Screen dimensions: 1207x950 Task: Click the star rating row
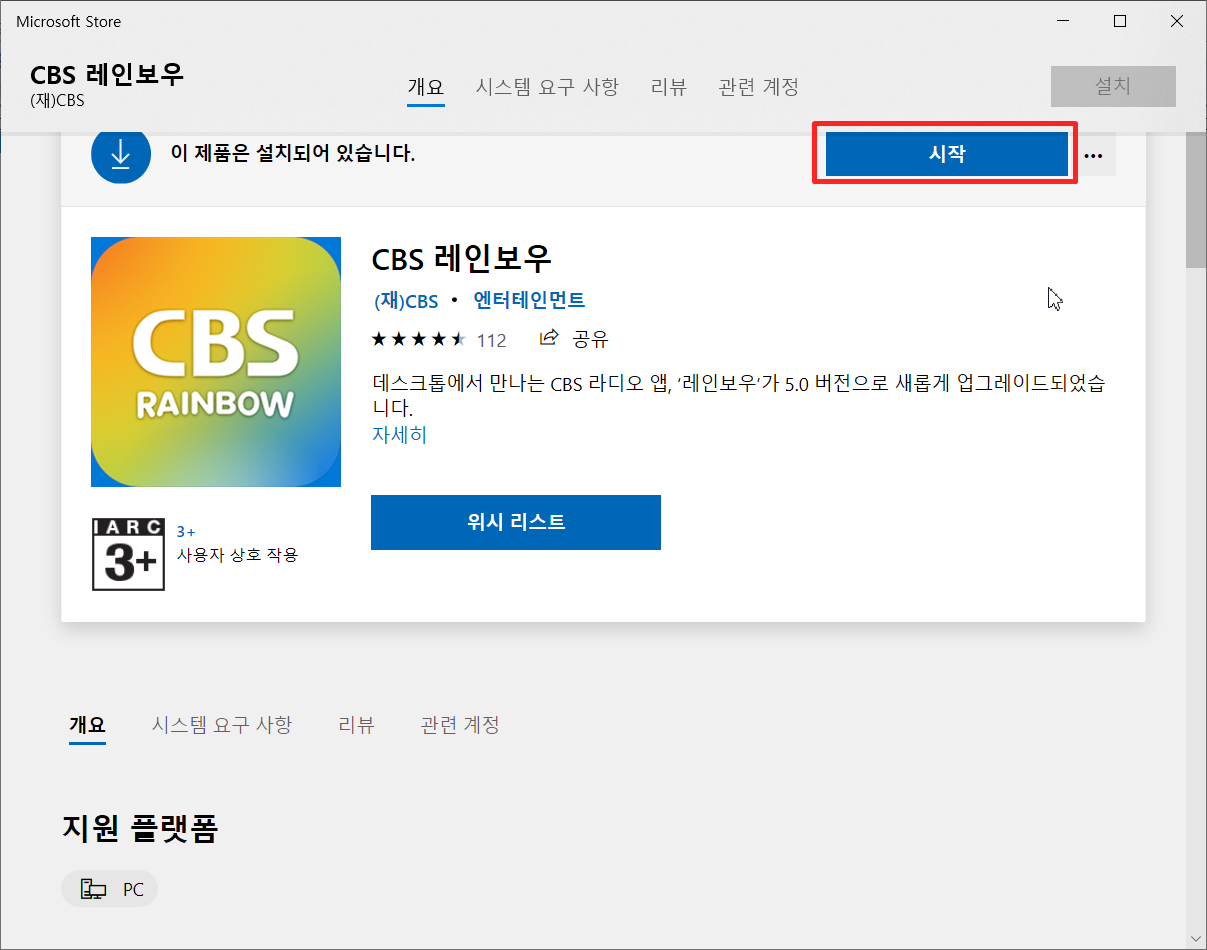419,339
